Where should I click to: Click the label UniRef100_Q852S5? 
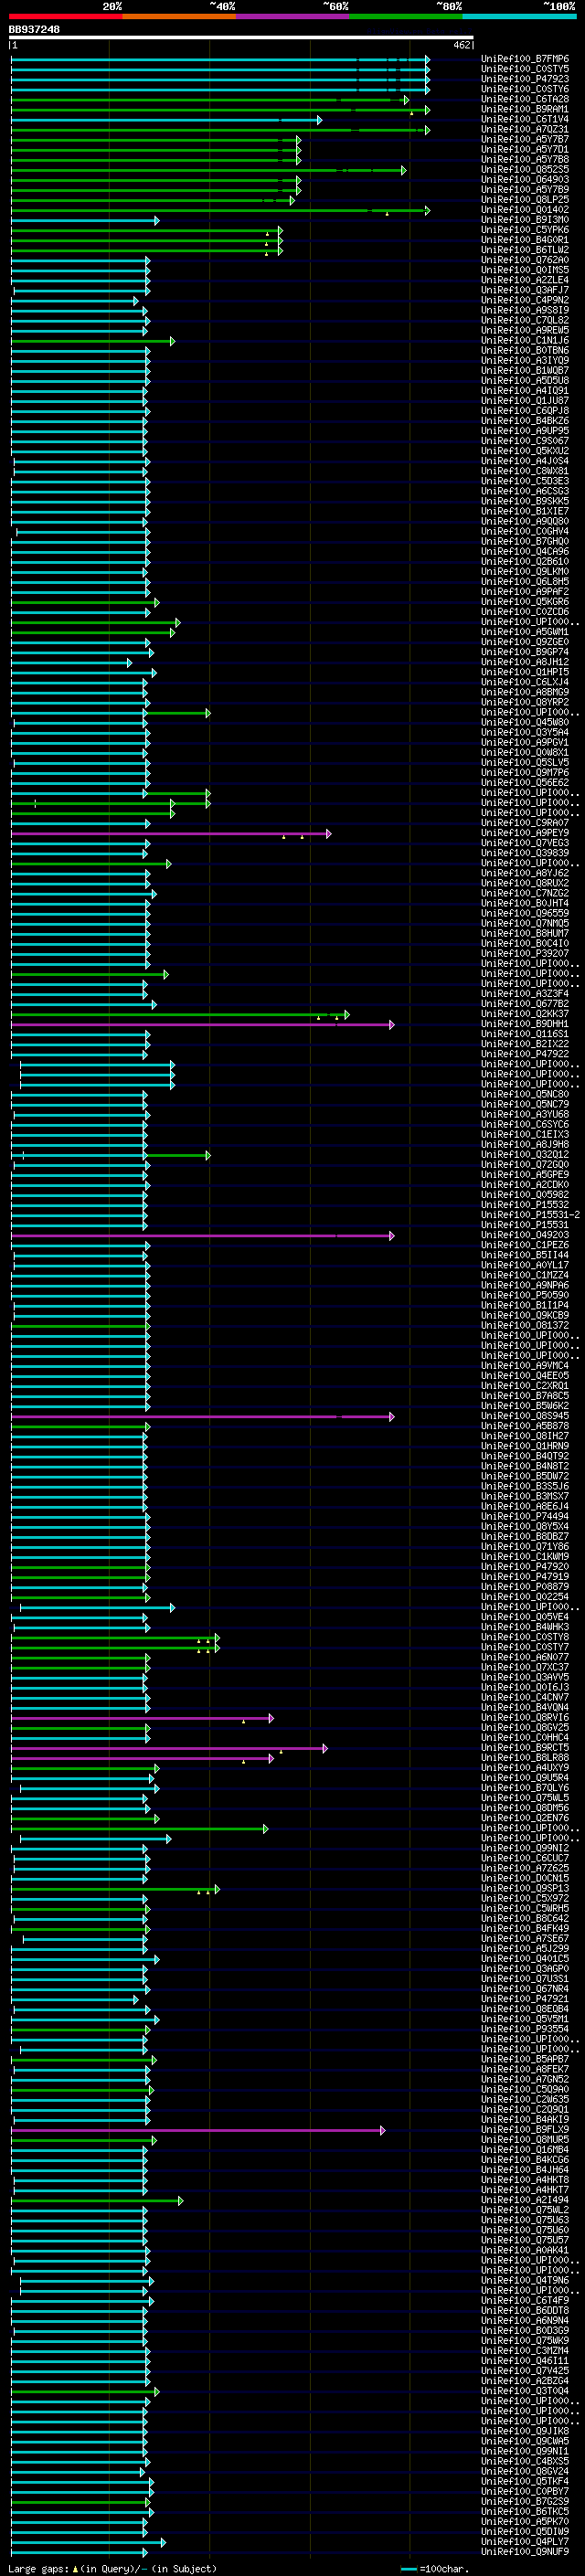[525, 170]
